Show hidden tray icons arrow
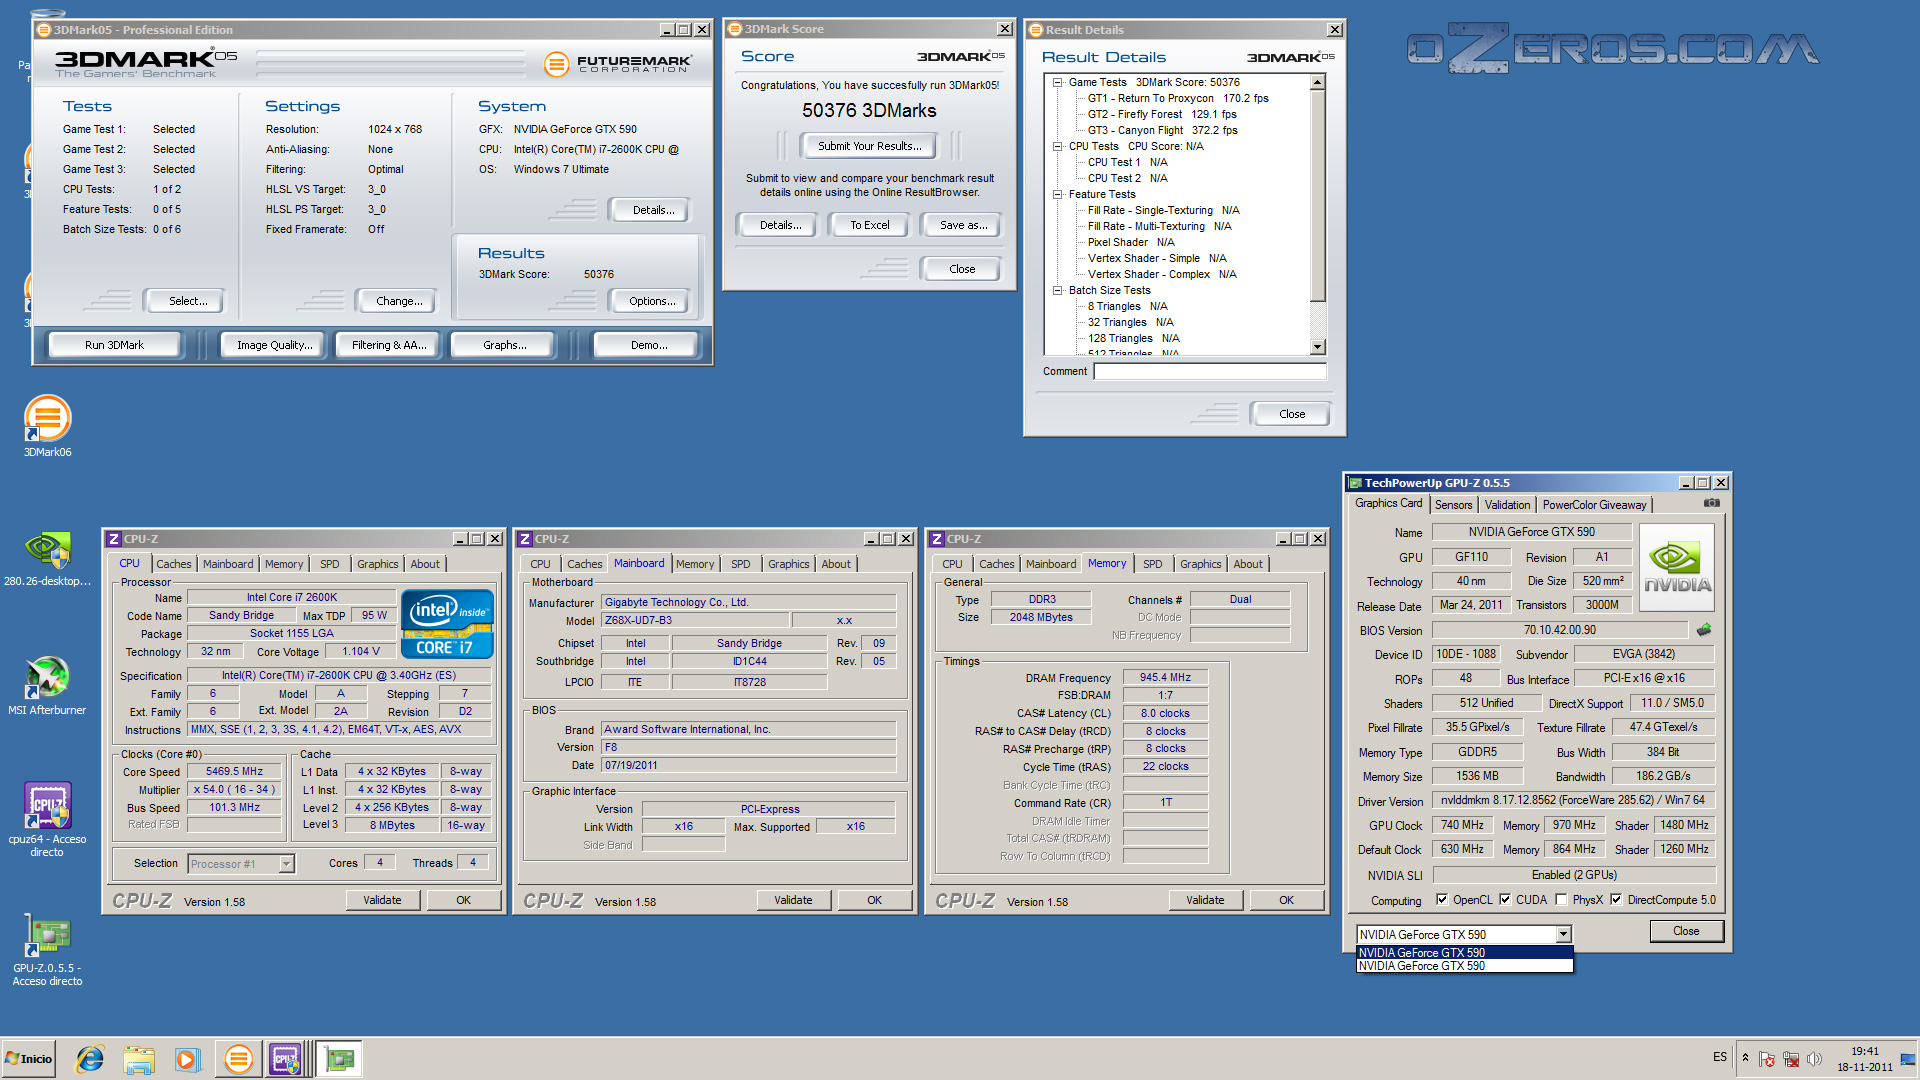1920x1080 pixels. [1745, 1059]
